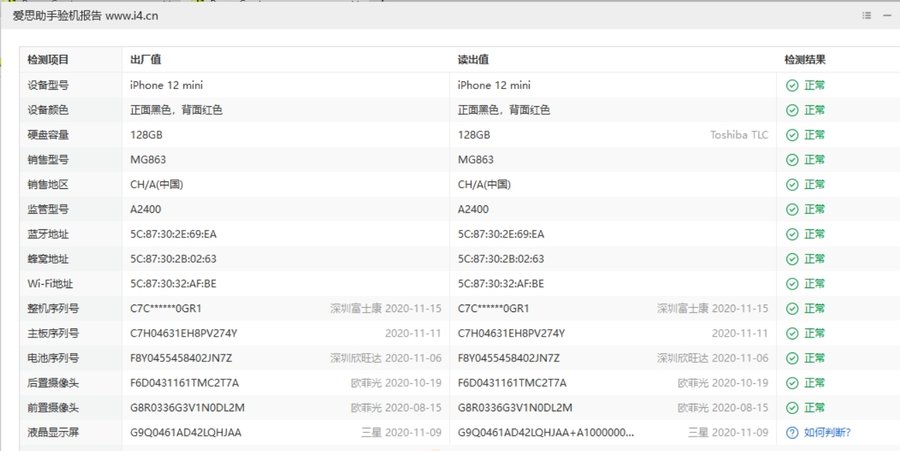Screen dimensions: 900x451
Task: Click the factory serial C7C******0GR1
Action: [x=166, y=309]
